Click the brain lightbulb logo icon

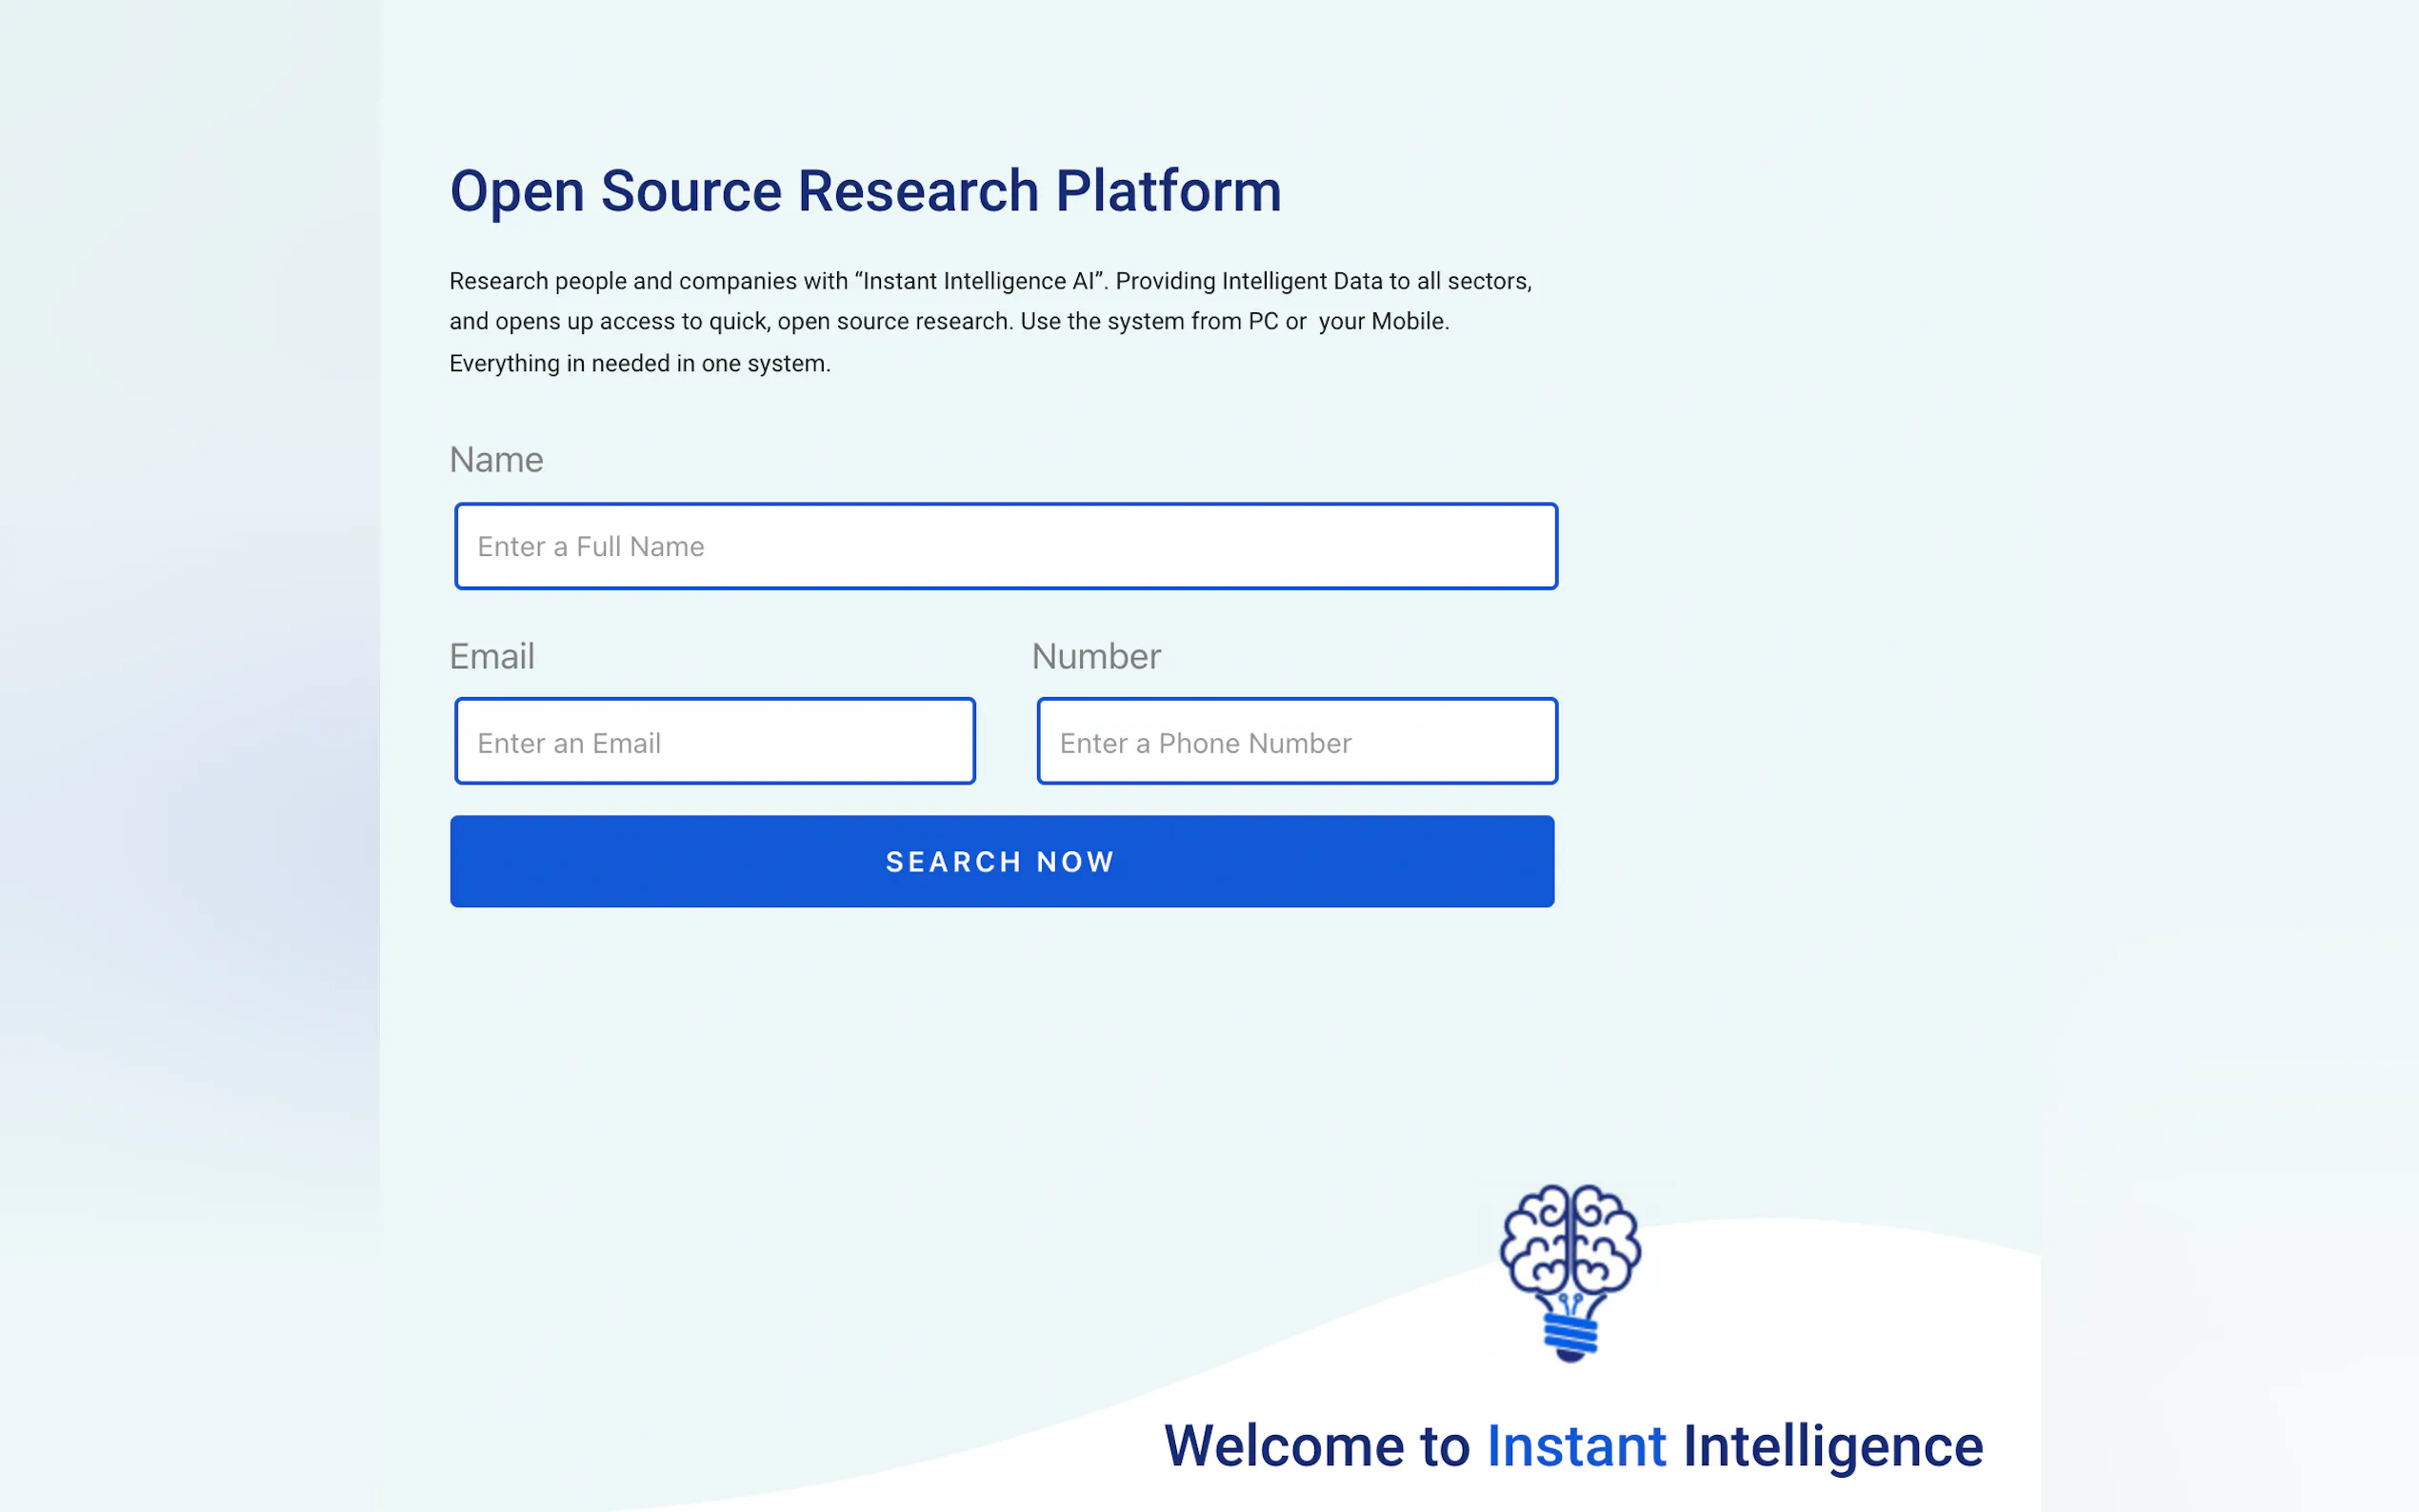click(1570, 1272)
